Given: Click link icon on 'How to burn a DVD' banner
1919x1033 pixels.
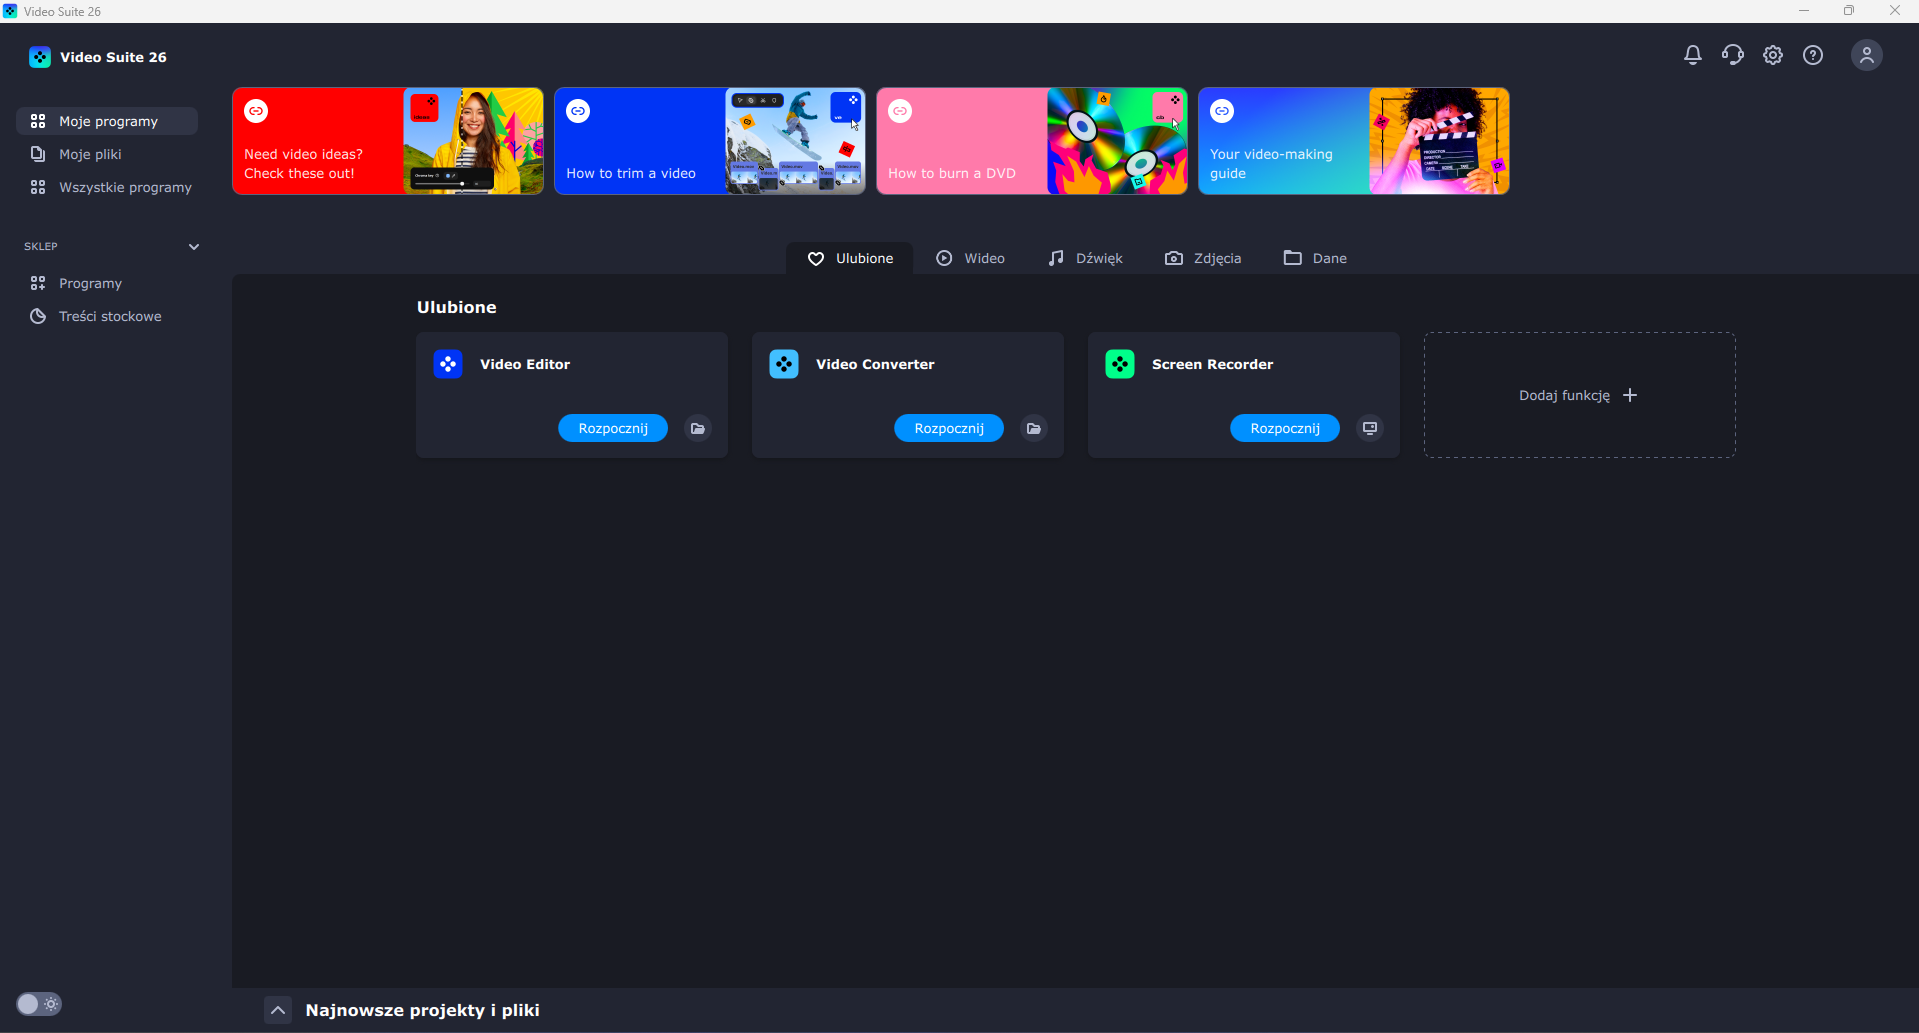Looking at the screenshot, I should point(900,111).
